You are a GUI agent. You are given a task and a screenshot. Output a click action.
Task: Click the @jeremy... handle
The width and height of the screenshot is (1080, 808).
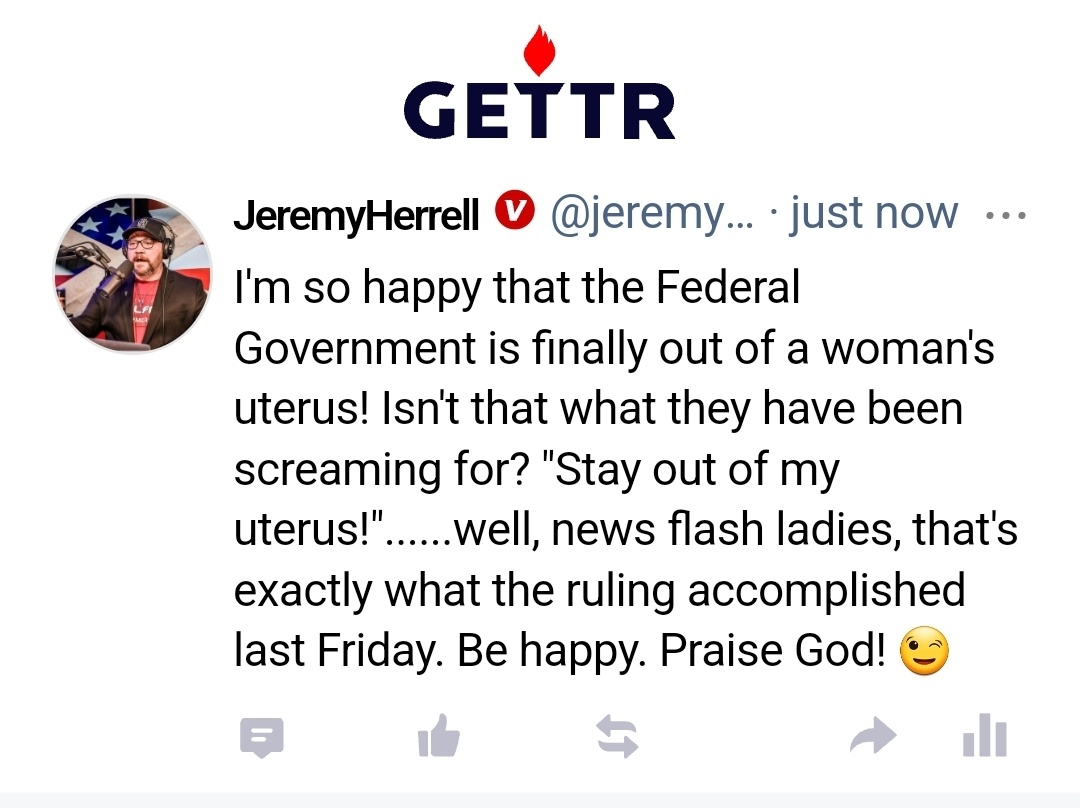pos(652,213)
